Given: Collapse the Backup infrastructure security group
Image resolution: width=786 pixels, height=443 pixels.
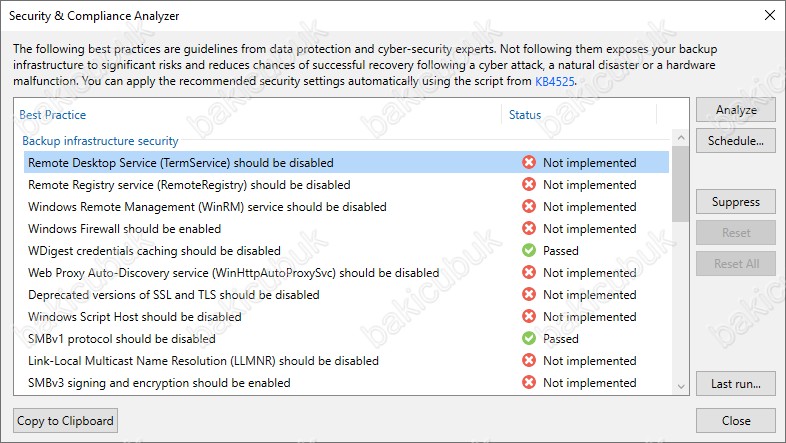Looking at the screenshot, I should [x=100, y=141].
